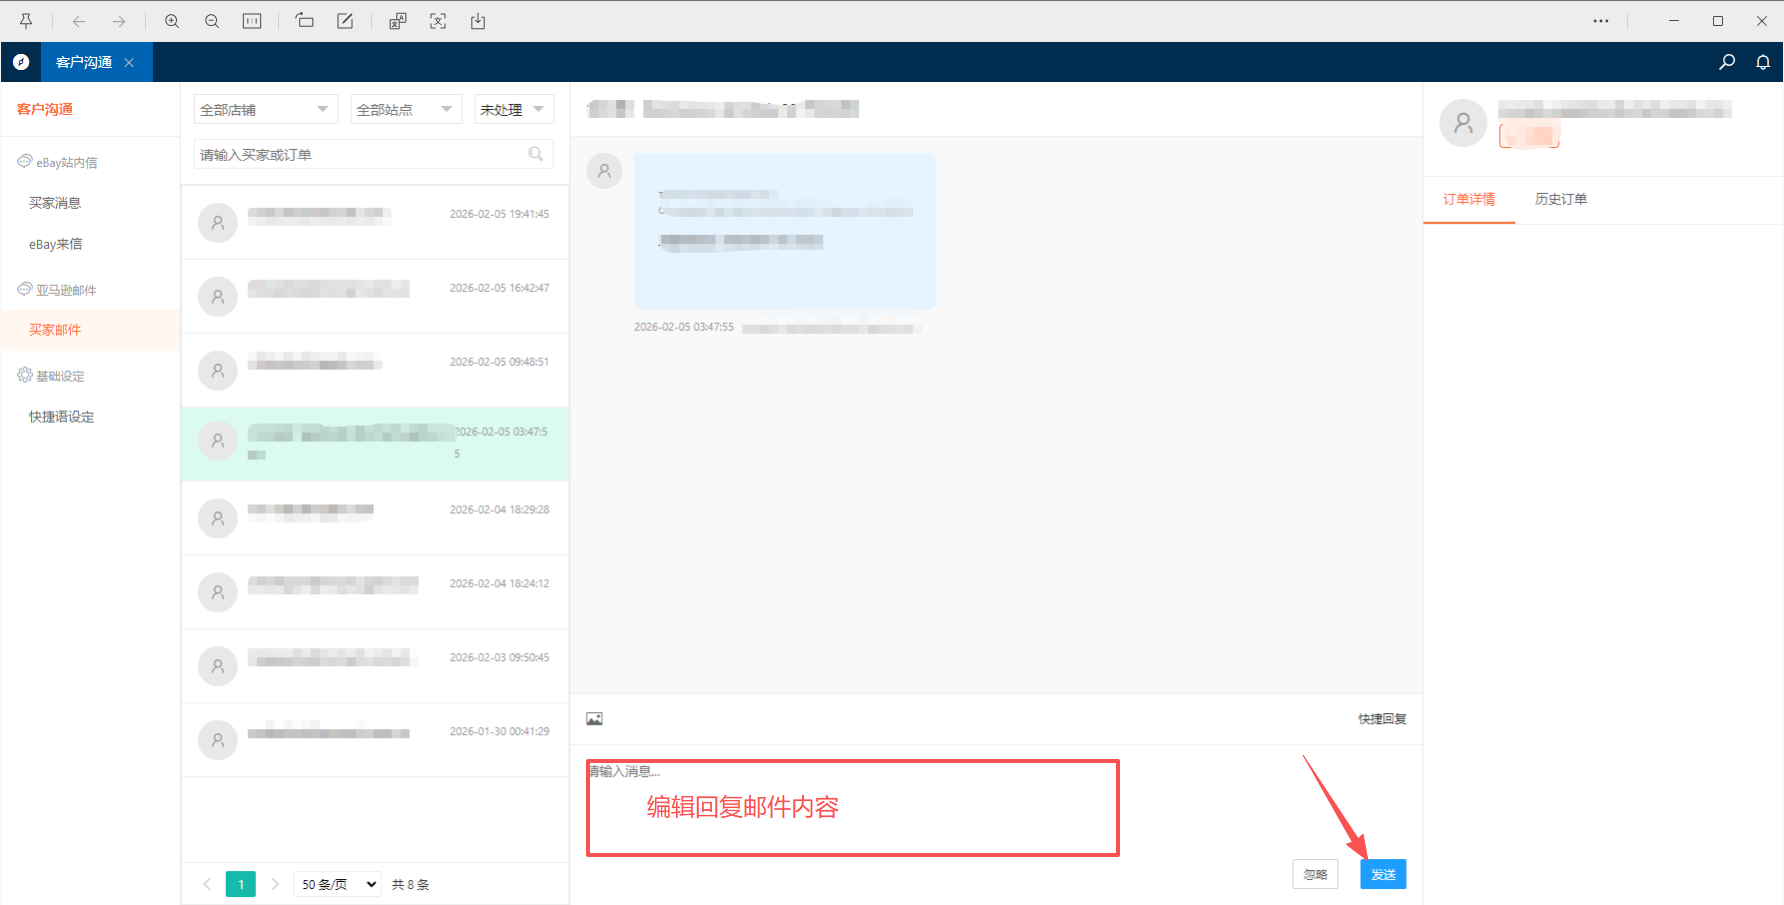1784x905 pixels.
Task: Open the 未处理 status dropdown
Action: tap(513, 109)
